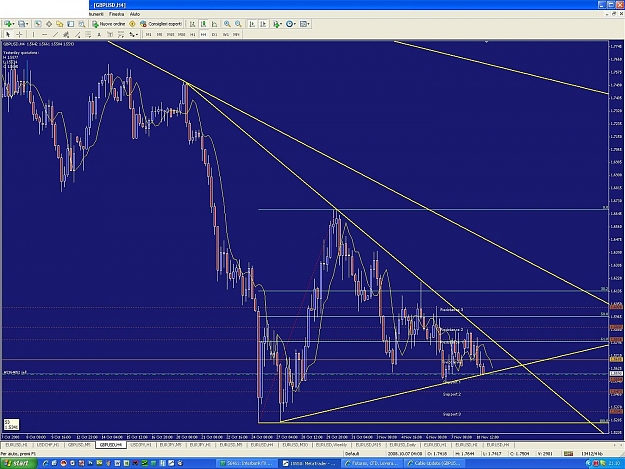
Task: Switch to Interbank FX taskbar window
Action: point(248,463)
